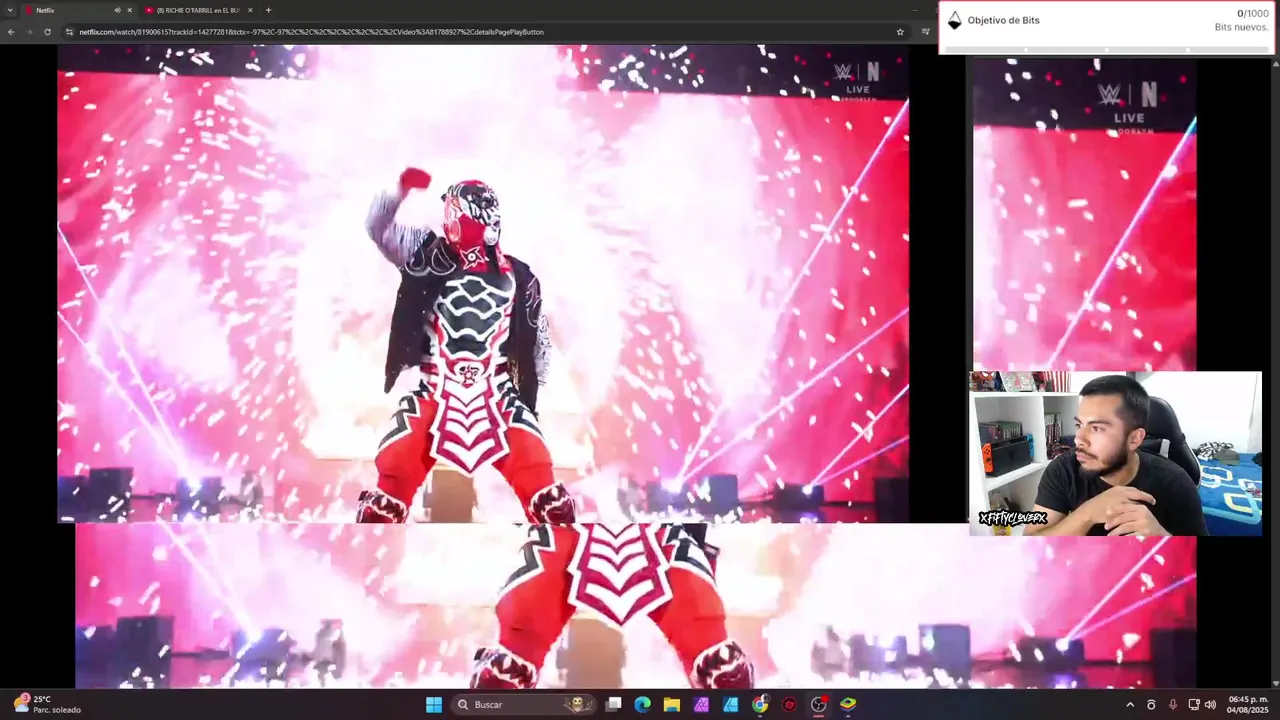Close the RICHIE O'FARRILL tab
Image resolution: width=1280 pixels, height=720 pixels.
[x=250, y=10]
